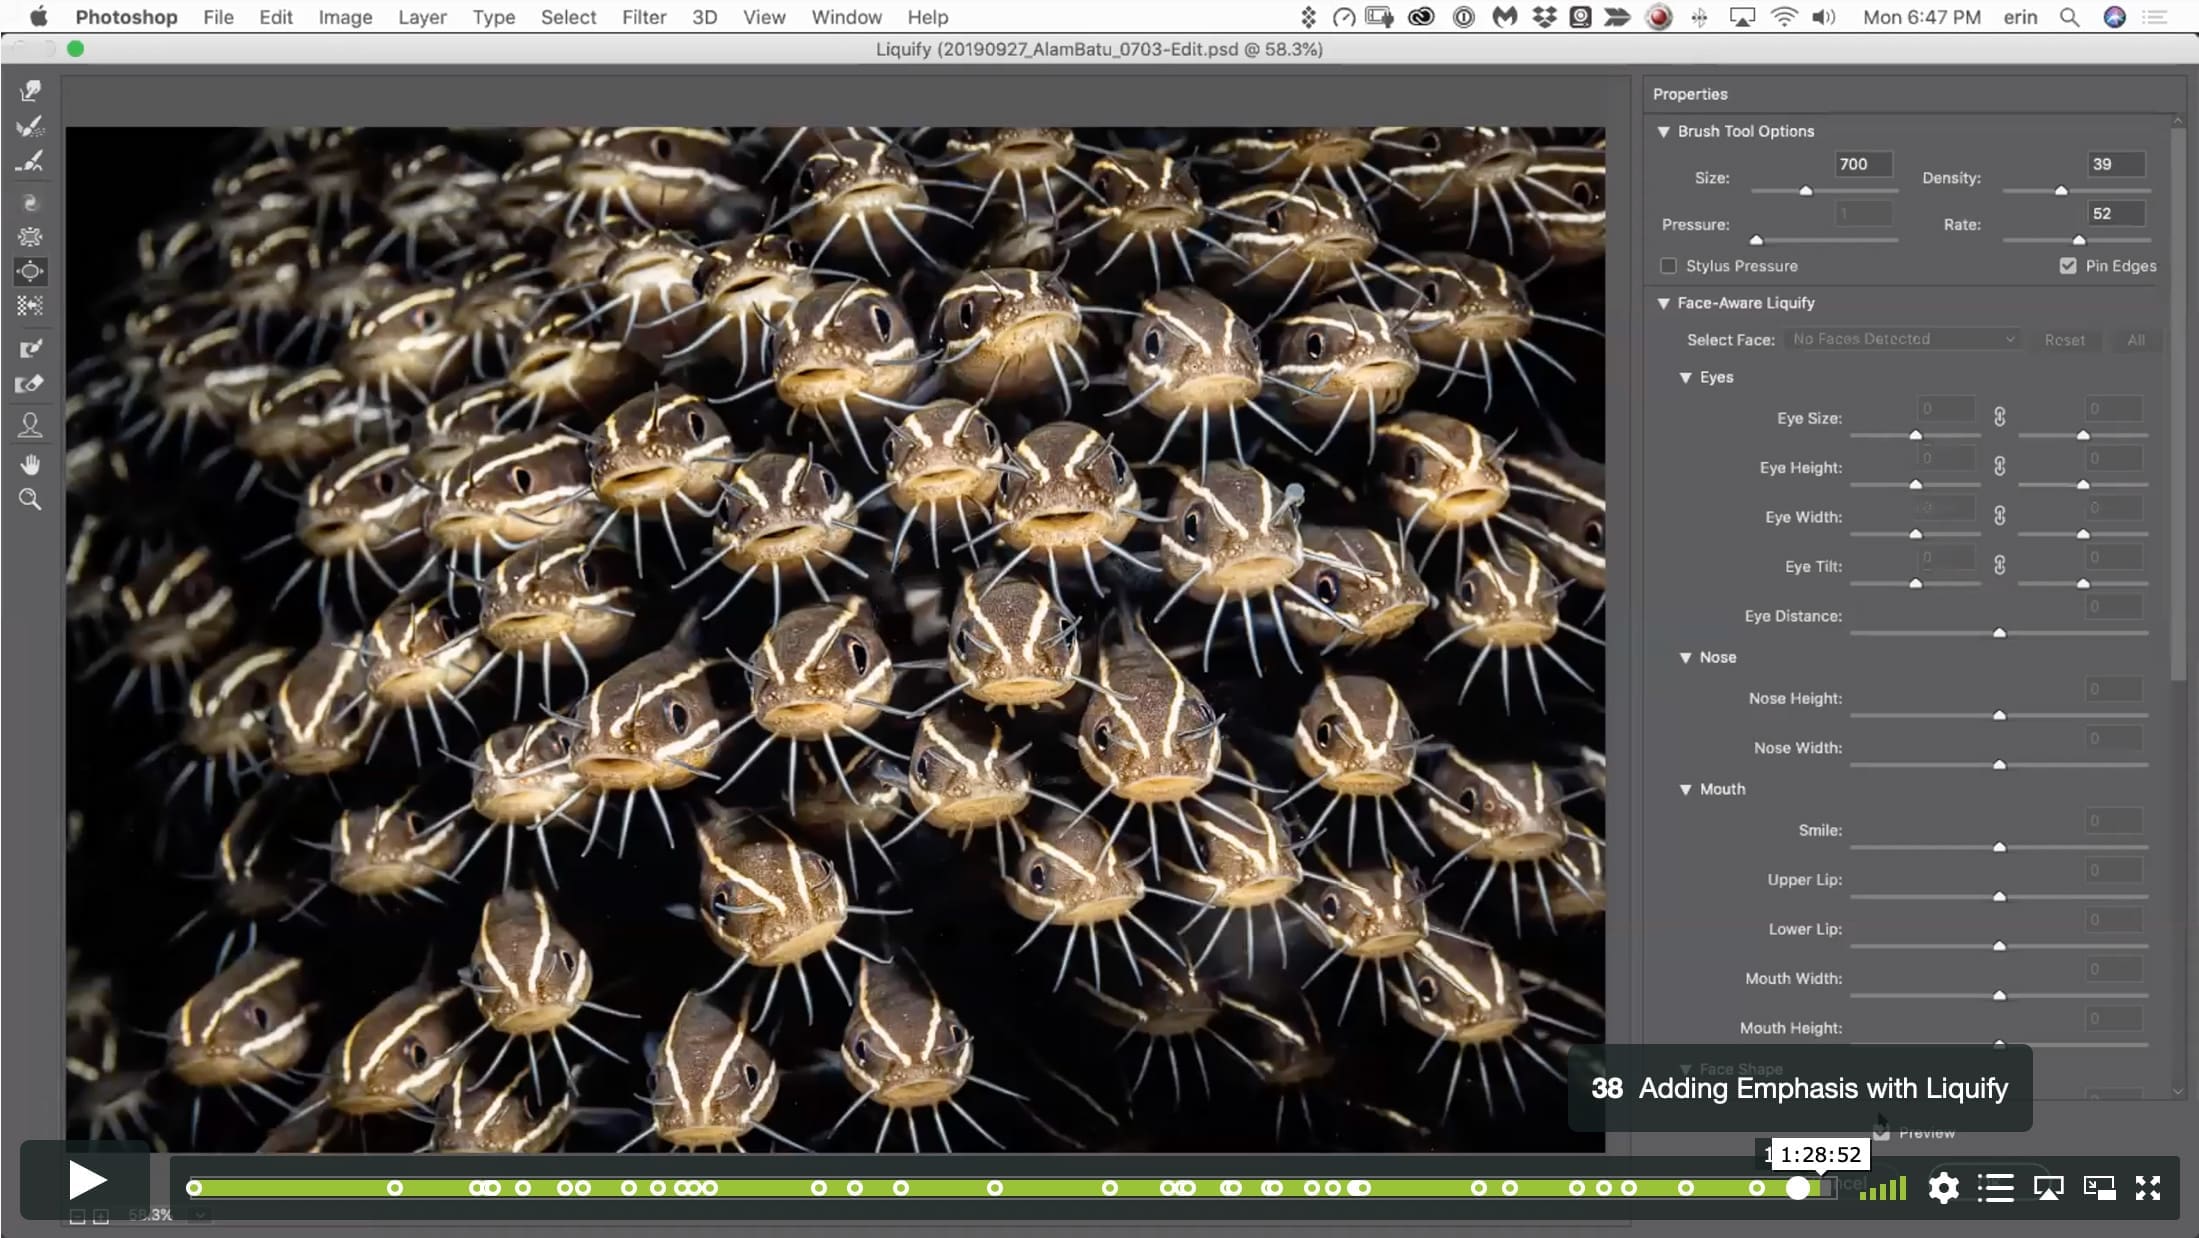Toggle the Eye Tilt link icon

[x=1999, y=565]
